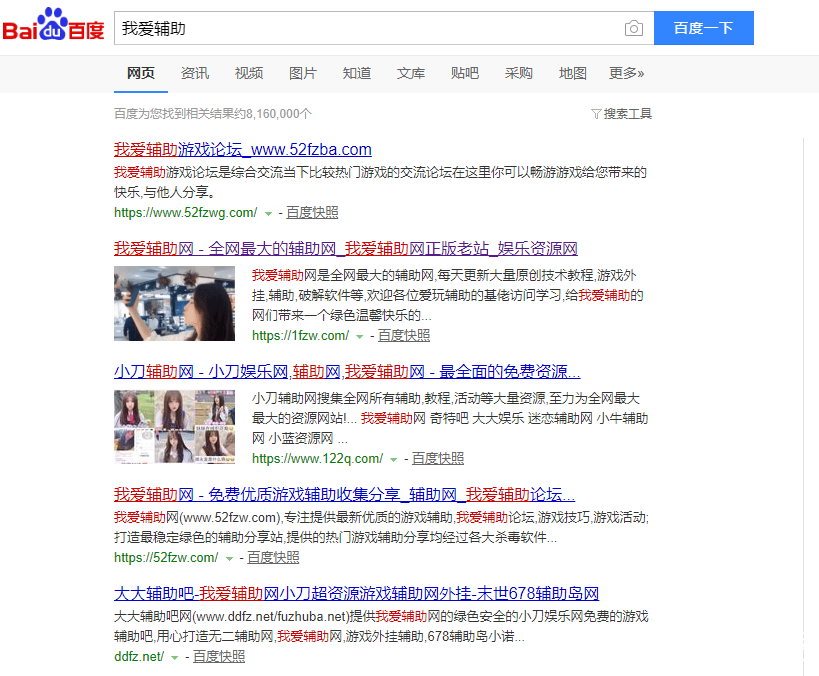The image size is (819, 676).
Task: Open 百度快照 for 52fzw.com result
Action: click(273, 557)
